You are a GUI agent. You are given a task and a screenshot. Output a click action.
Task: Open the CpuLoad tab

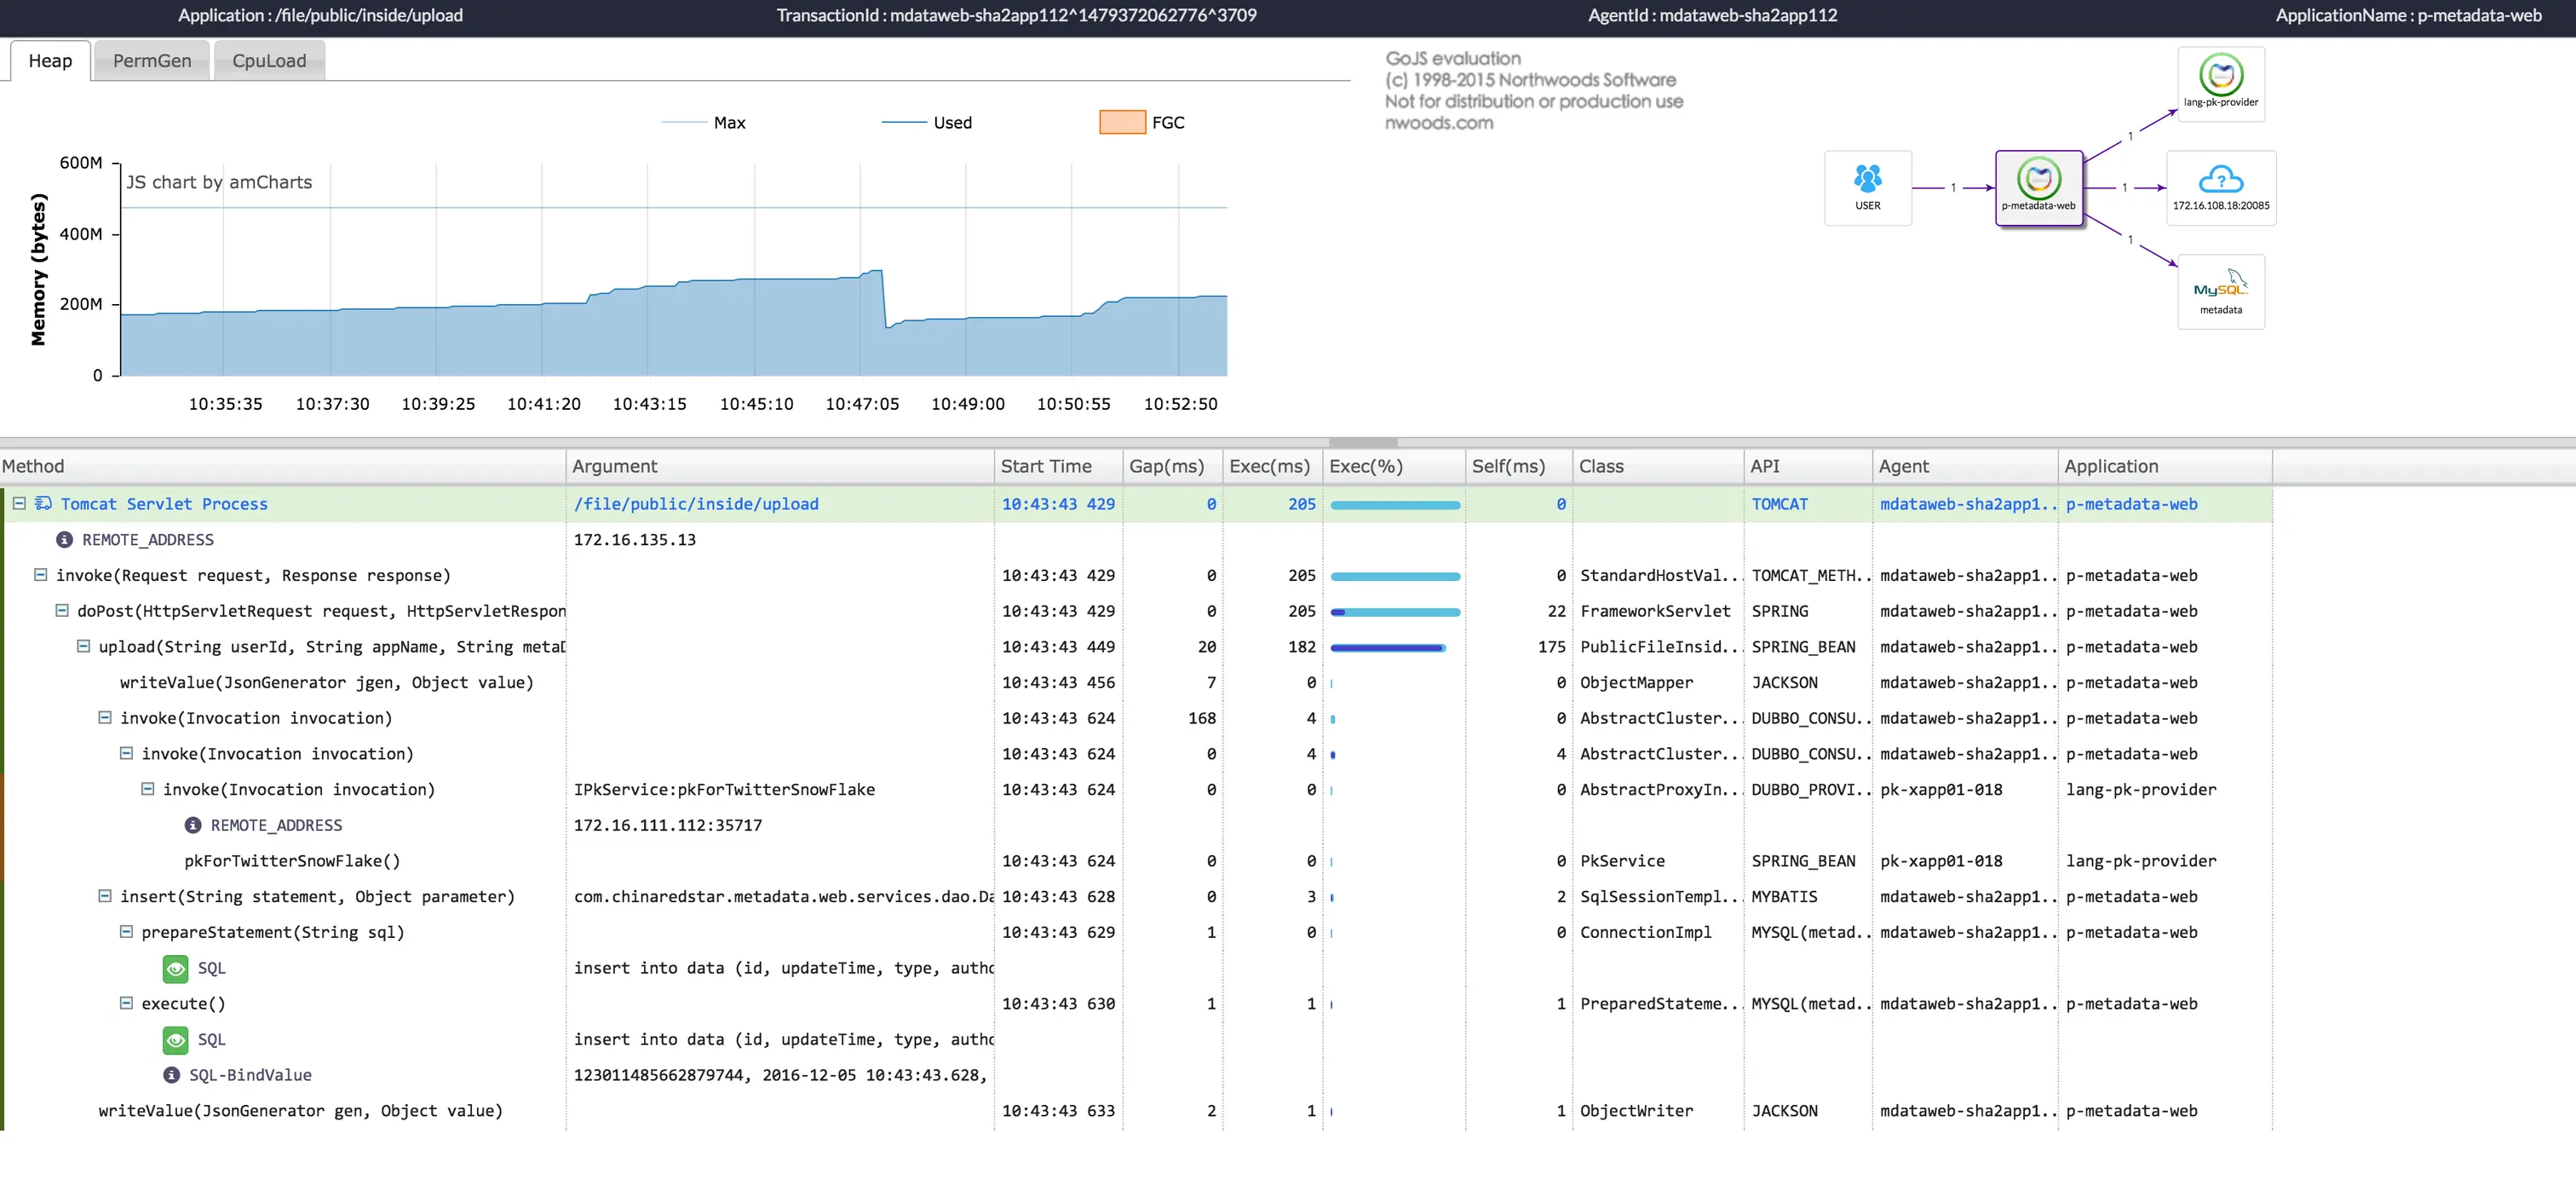tap(269, 61)
